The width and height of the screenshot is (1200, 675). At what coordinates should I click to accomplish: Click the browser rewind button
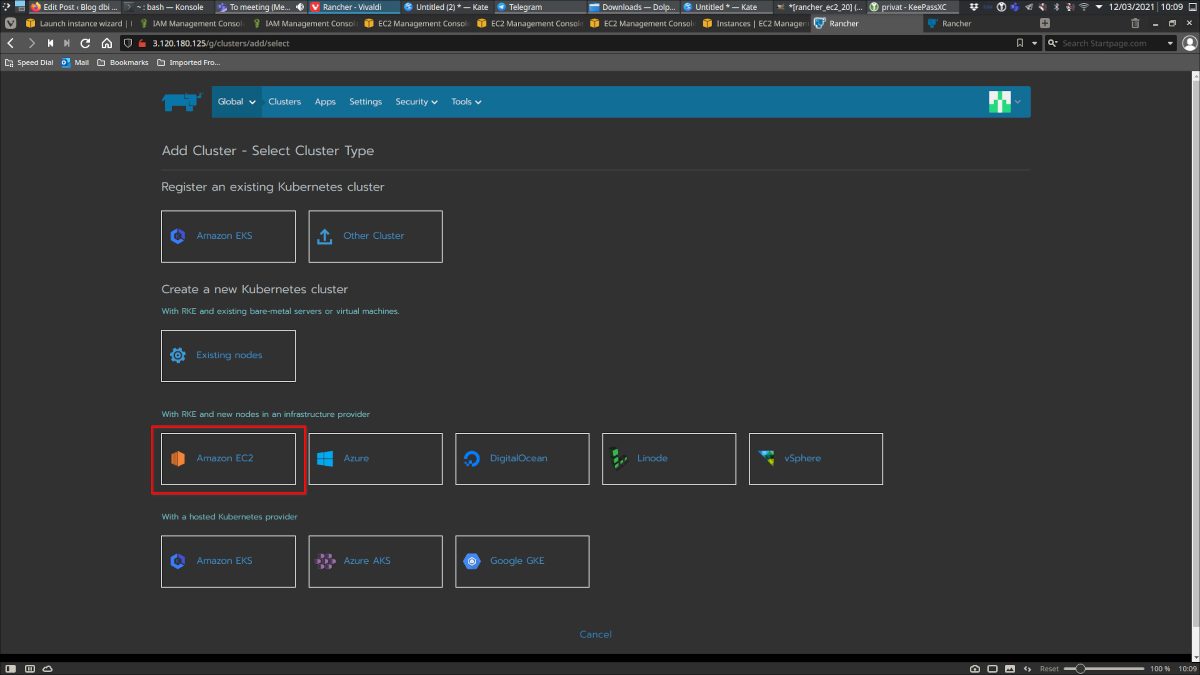point(50,43)
